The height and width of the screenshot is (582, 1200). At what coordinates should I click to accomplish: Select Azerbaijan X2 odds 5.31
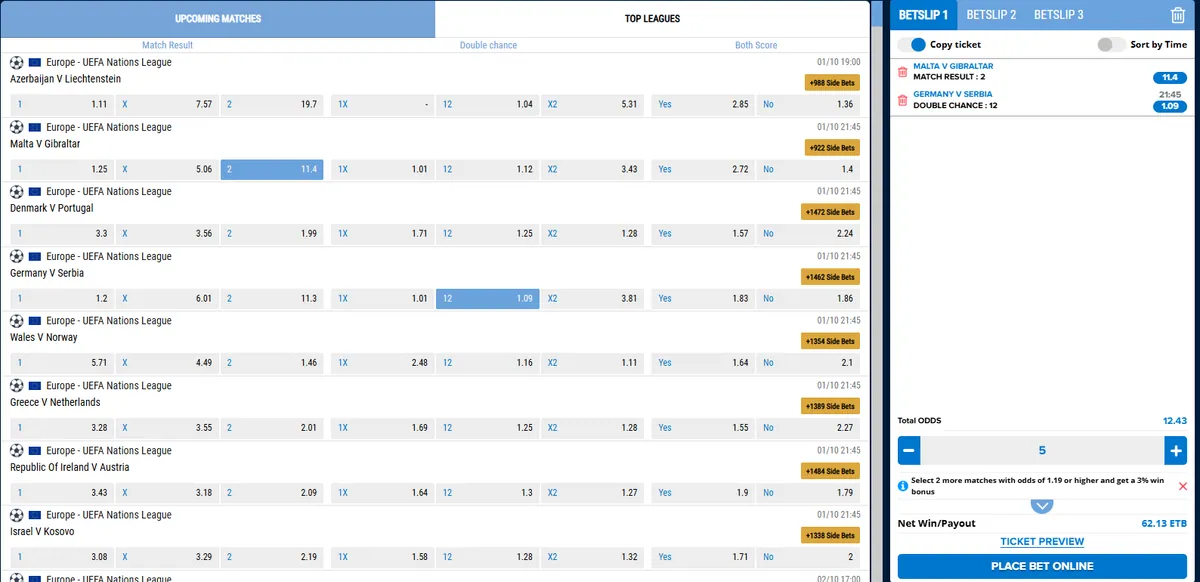592,104
